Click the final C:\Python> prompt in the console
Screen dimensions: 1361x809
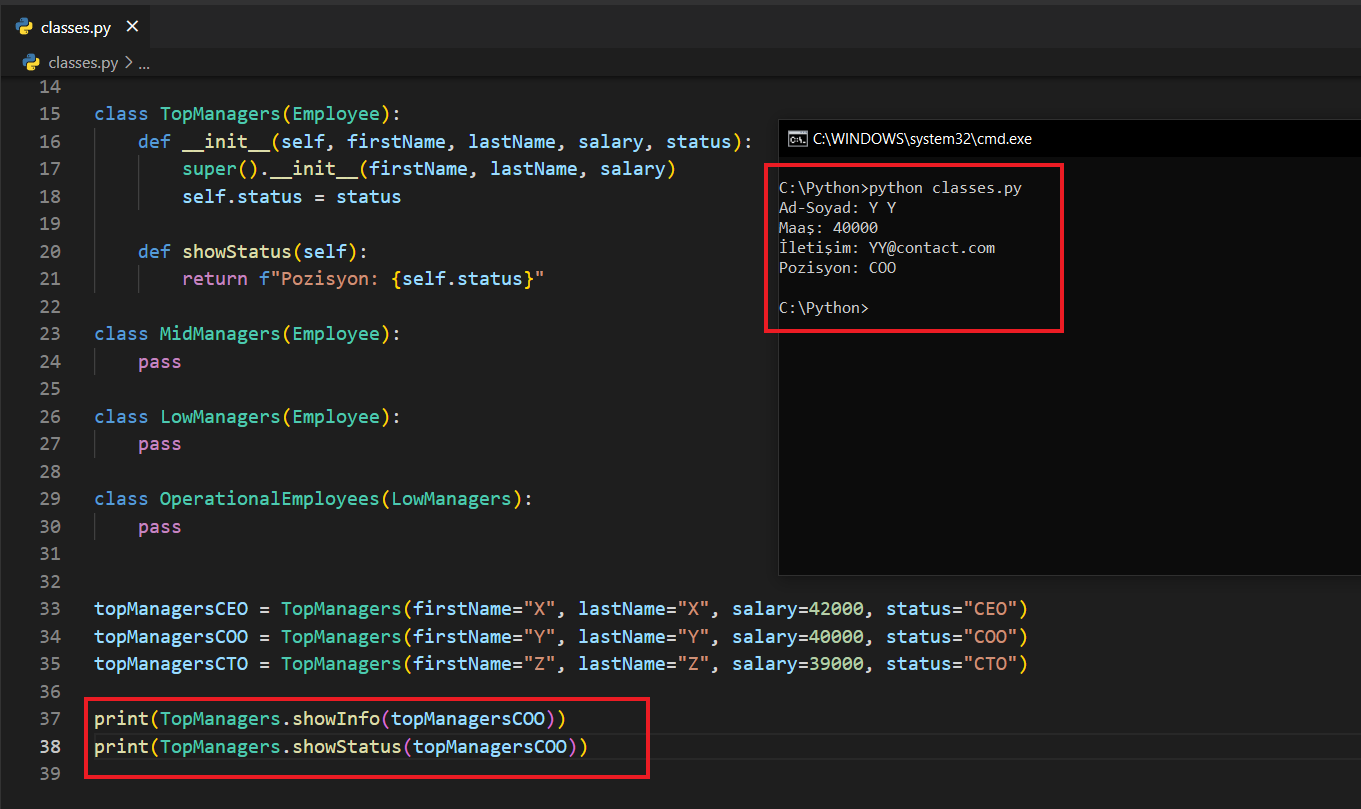pos(824,308)
